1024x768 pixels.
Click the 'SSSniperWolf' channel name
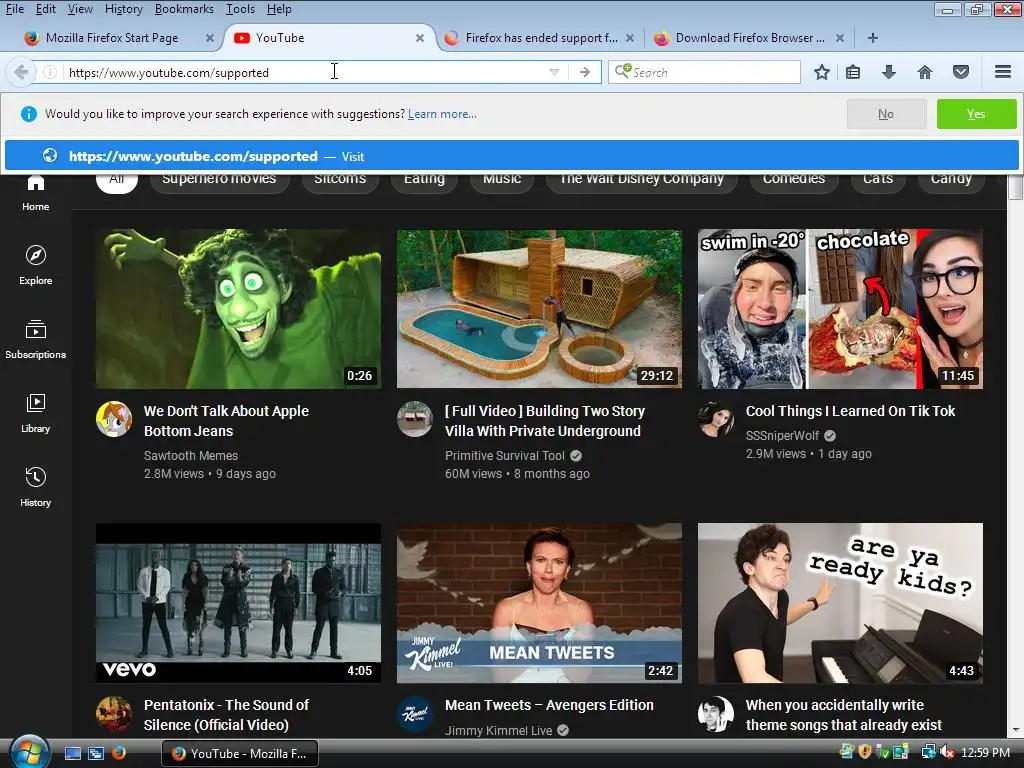[x=782, y=436]
